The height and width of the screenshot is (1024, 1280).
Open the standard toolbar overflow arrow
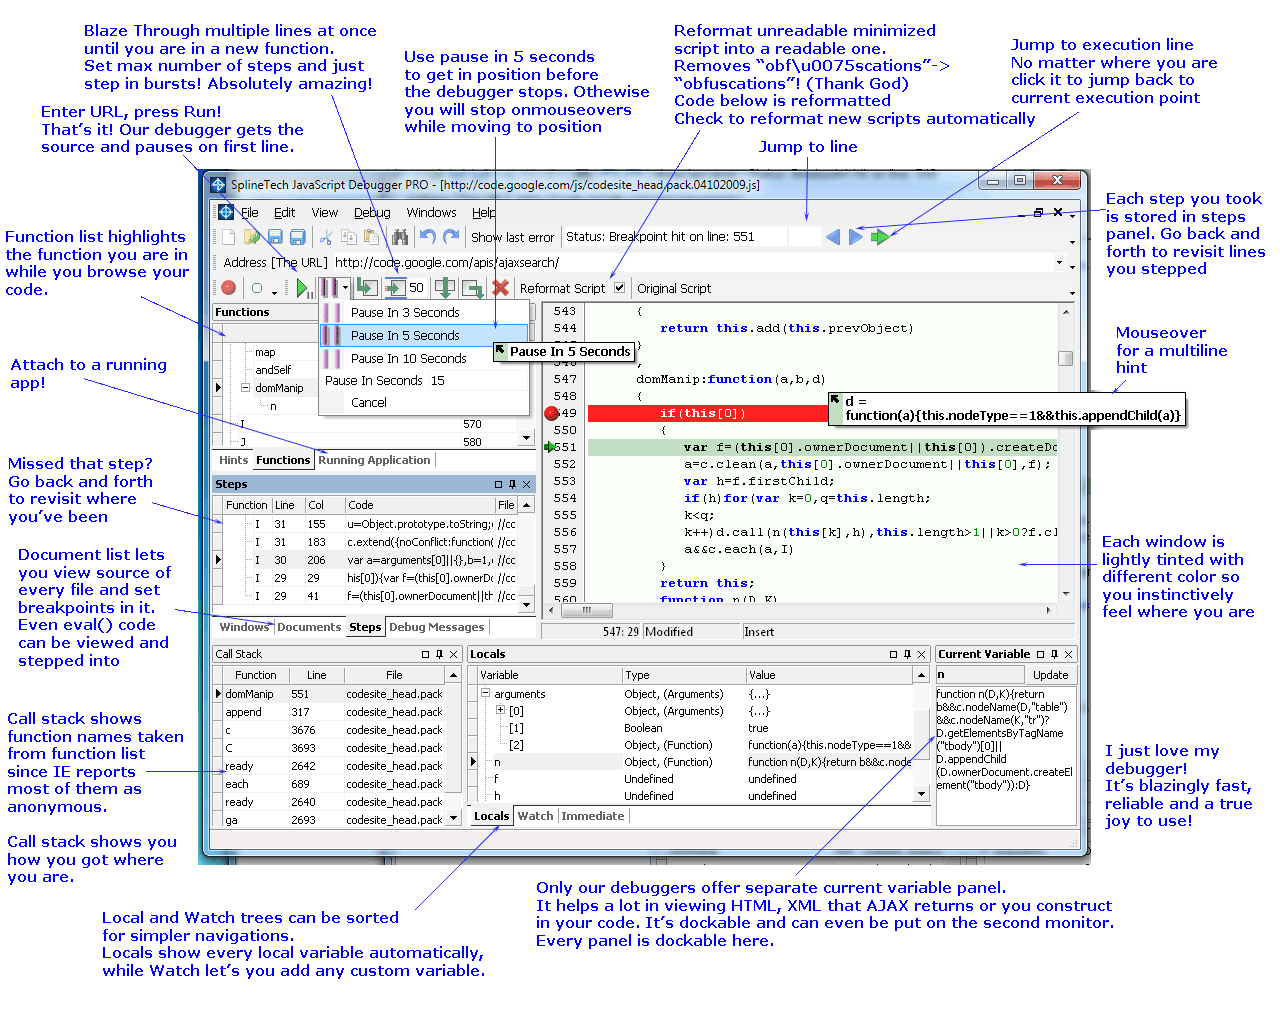(1073, 241)
